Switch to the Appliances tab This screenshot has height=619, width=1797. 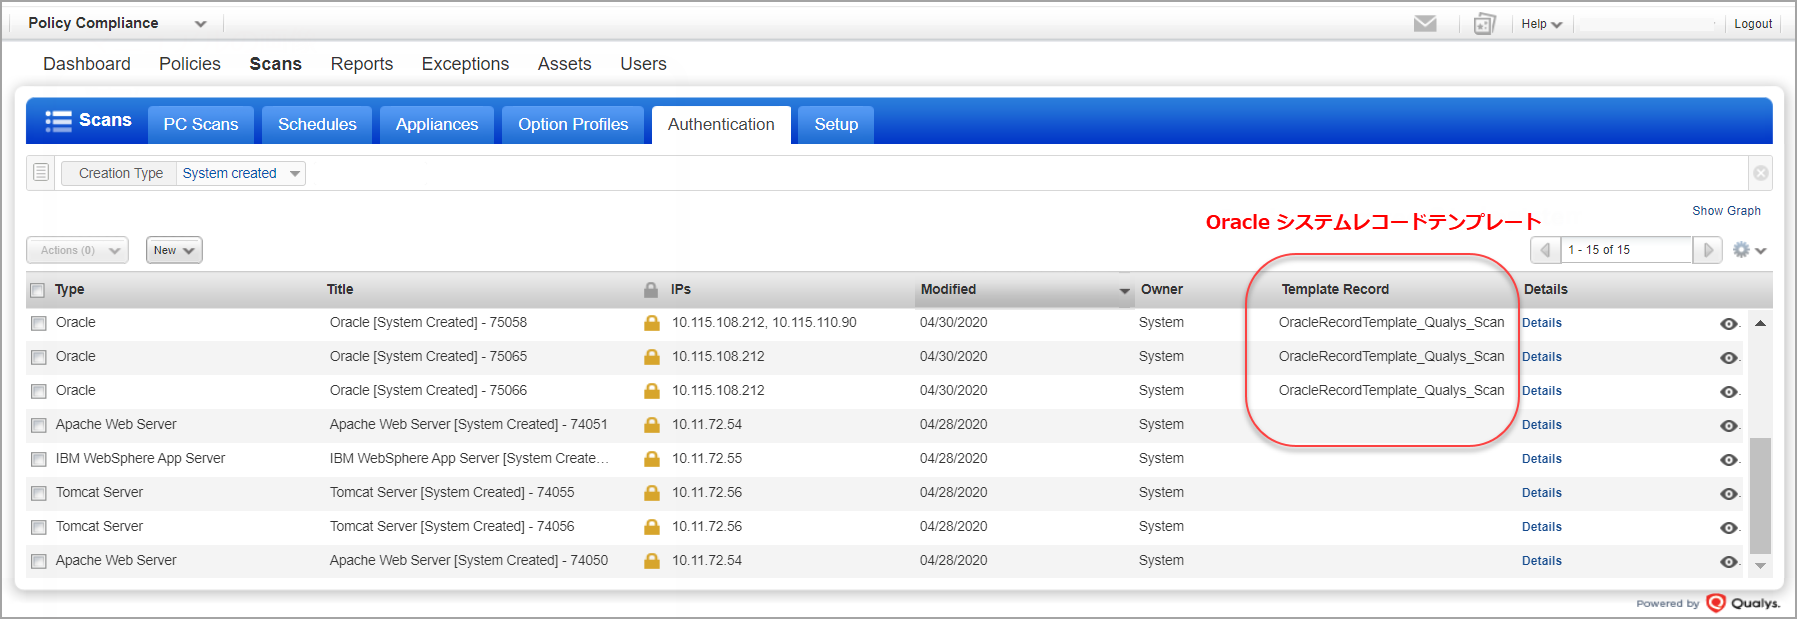tap(437, 124)
